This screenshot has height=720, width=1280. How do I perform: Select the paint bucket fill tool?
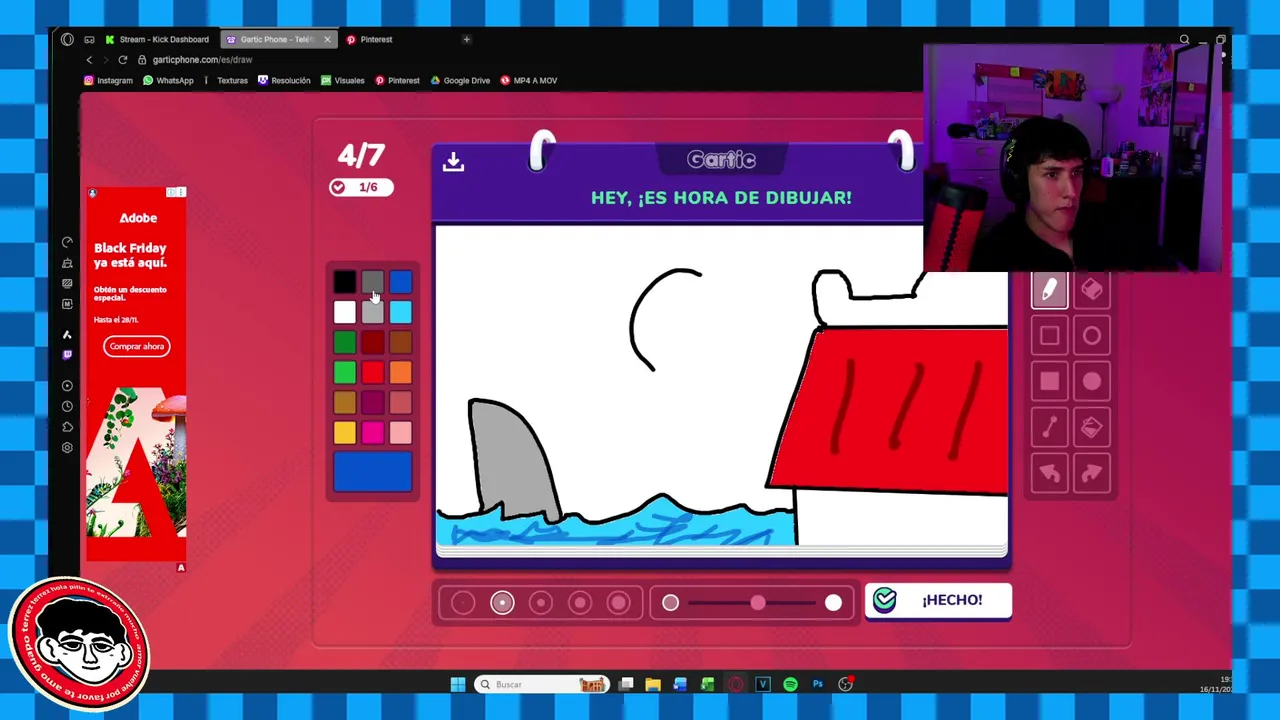point(1091,428)
